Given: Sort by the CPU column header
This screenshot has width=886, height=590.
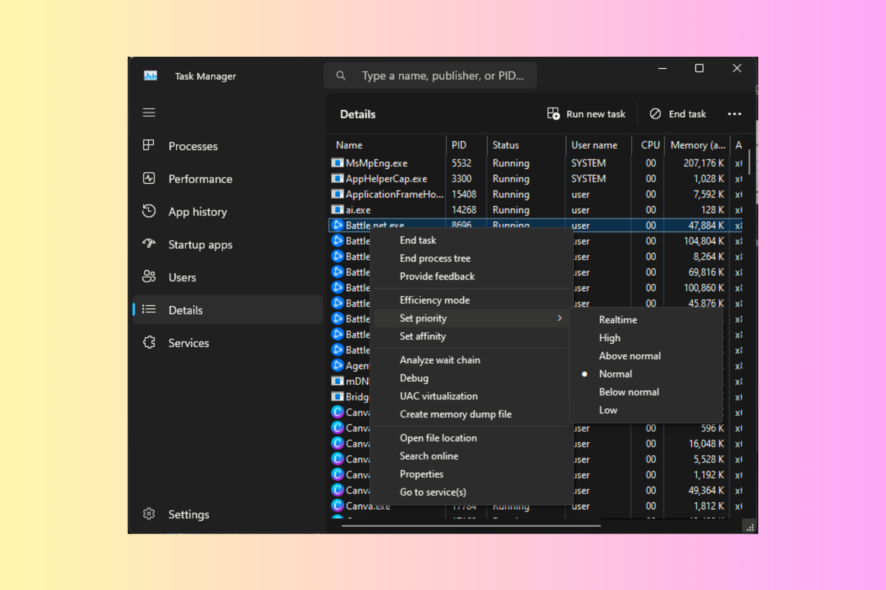Looking at the screenshot, I should [648, 145].
